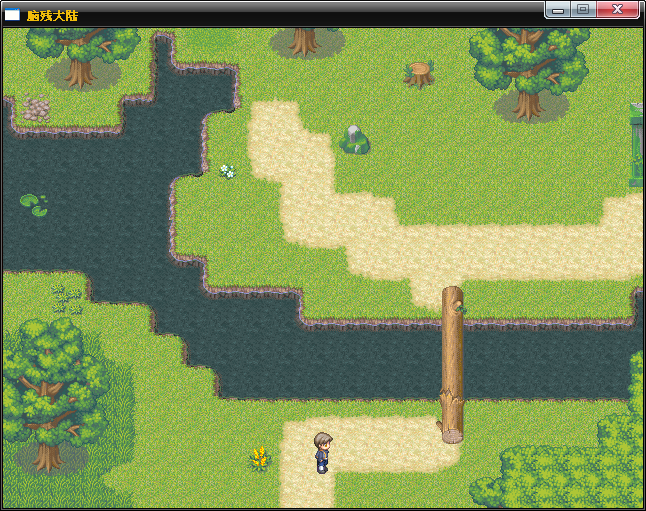
Task: Click the player character on the sand path
Action: click(323, 452)
